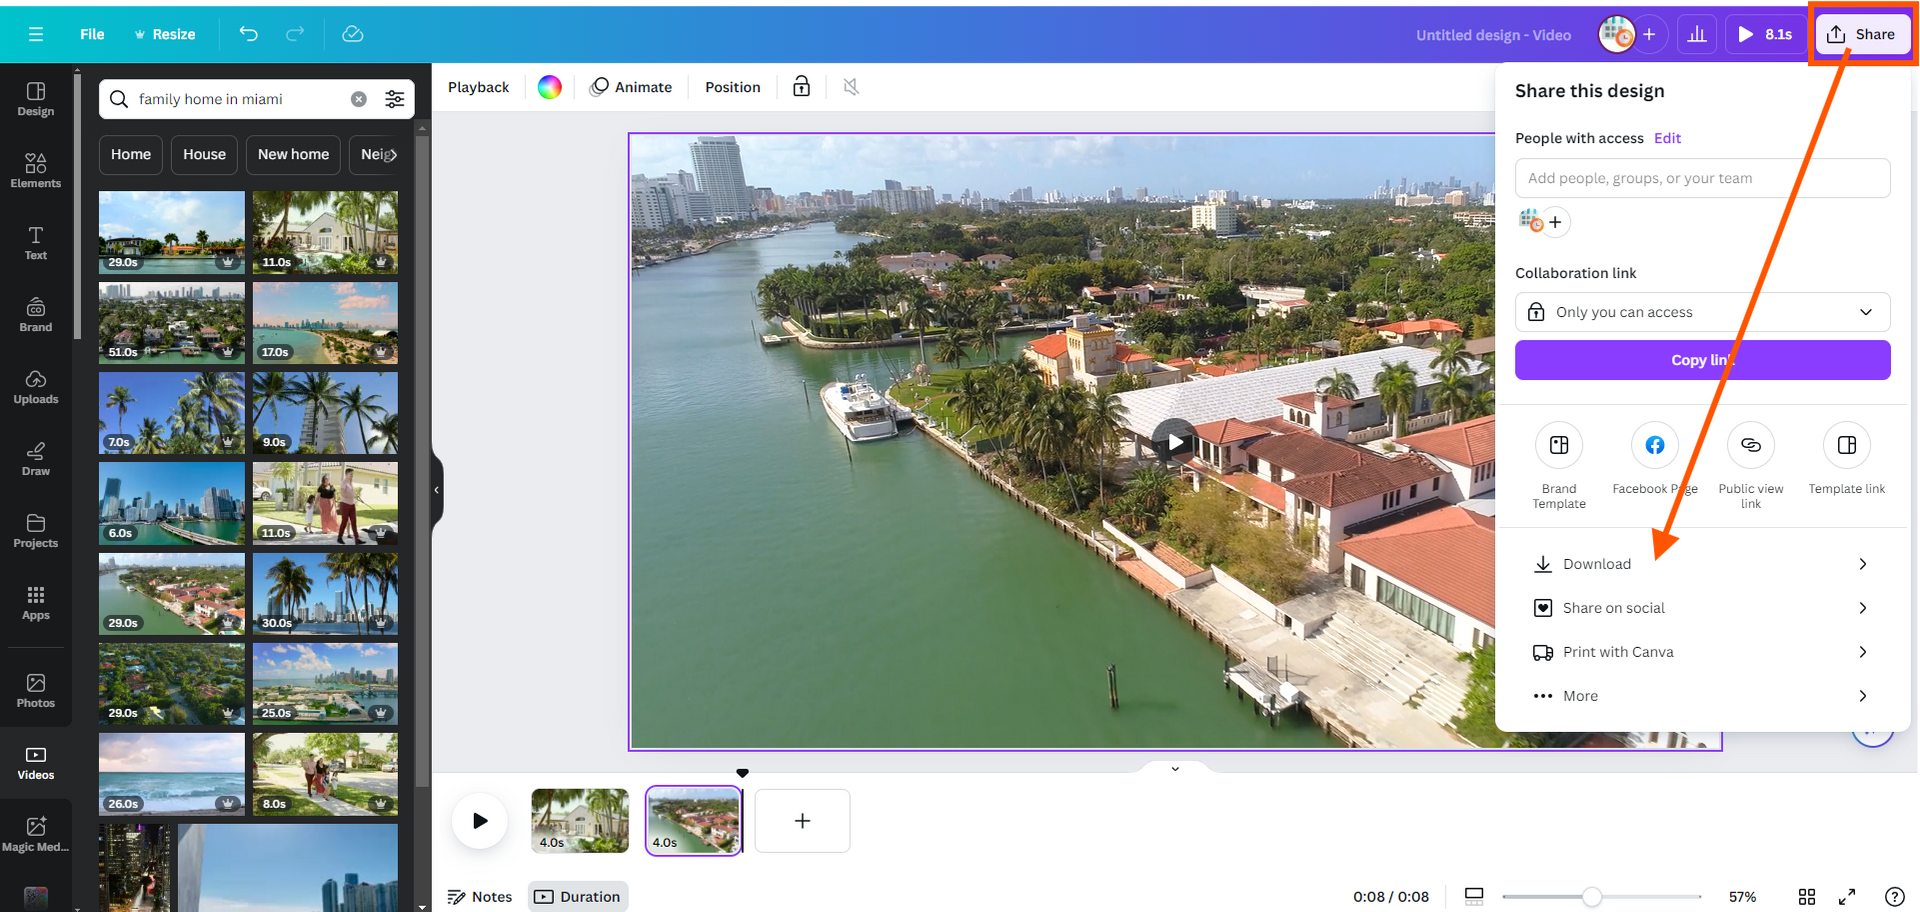
Task: Open the rainbow color picker swatch
Action: (x=550, y=87)
